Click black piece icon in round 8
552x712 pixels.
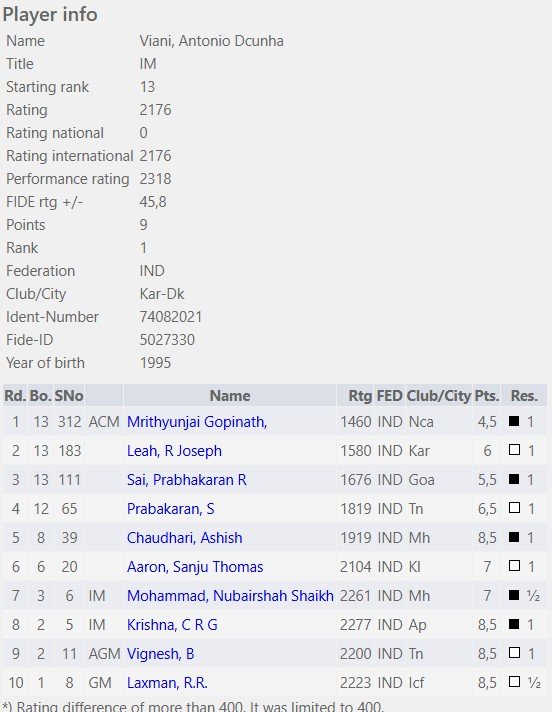point(514,624)
